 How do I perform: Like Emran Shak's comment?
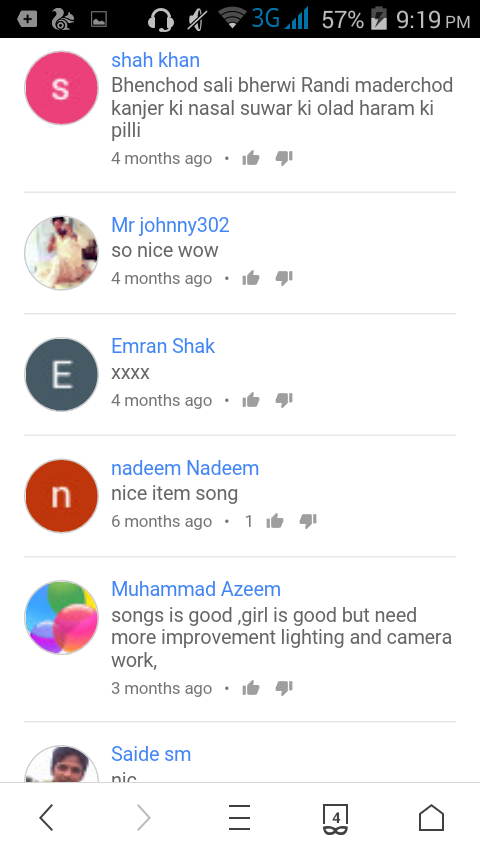click(251, 400)
